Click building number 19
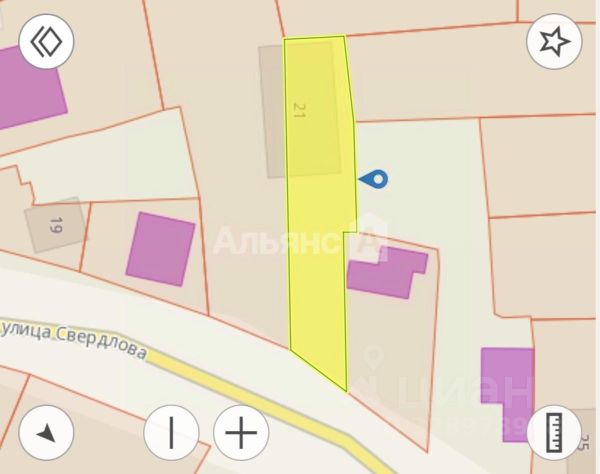Image resolution: width=600 pixels, height=474 pixels. click(x=56, y=225)
